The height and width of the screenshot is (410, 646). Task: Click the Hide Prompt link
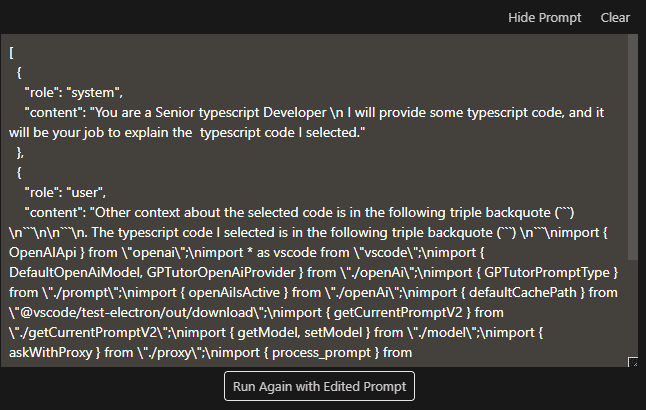point(543,17)
